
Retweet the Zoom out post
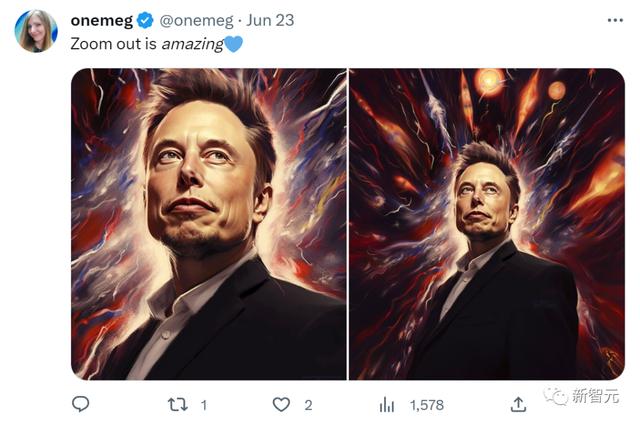(x=177, y=405)
